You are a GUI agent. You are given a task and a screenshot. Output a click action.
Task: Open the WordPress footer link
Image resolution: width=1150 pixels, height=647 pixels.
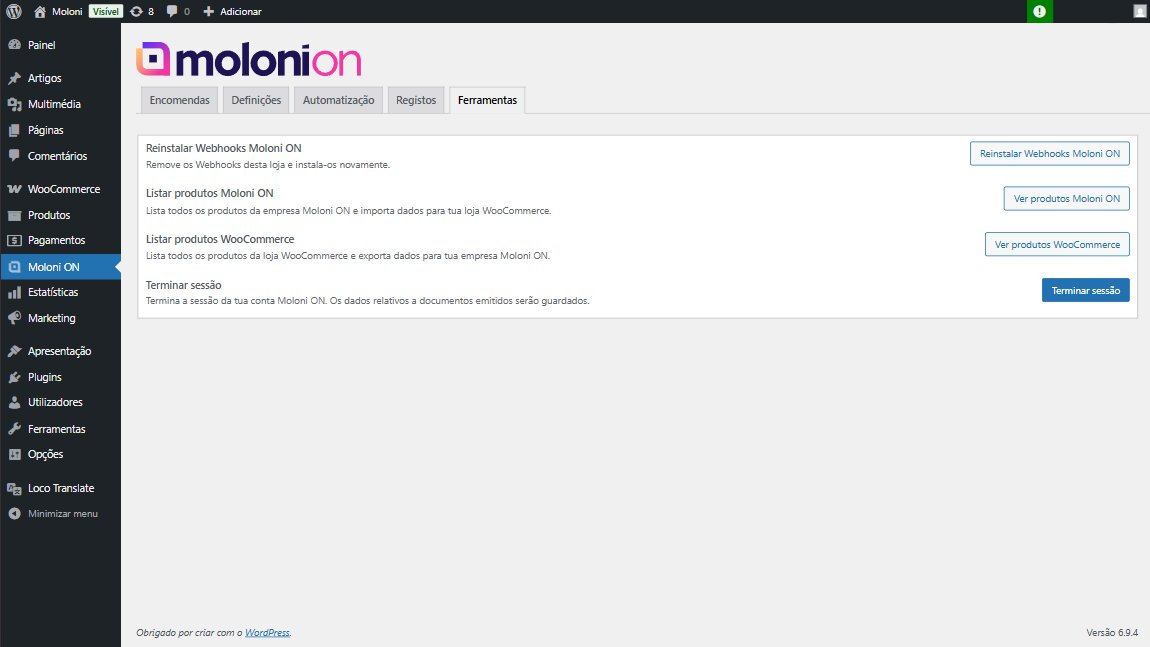point(267,632)
